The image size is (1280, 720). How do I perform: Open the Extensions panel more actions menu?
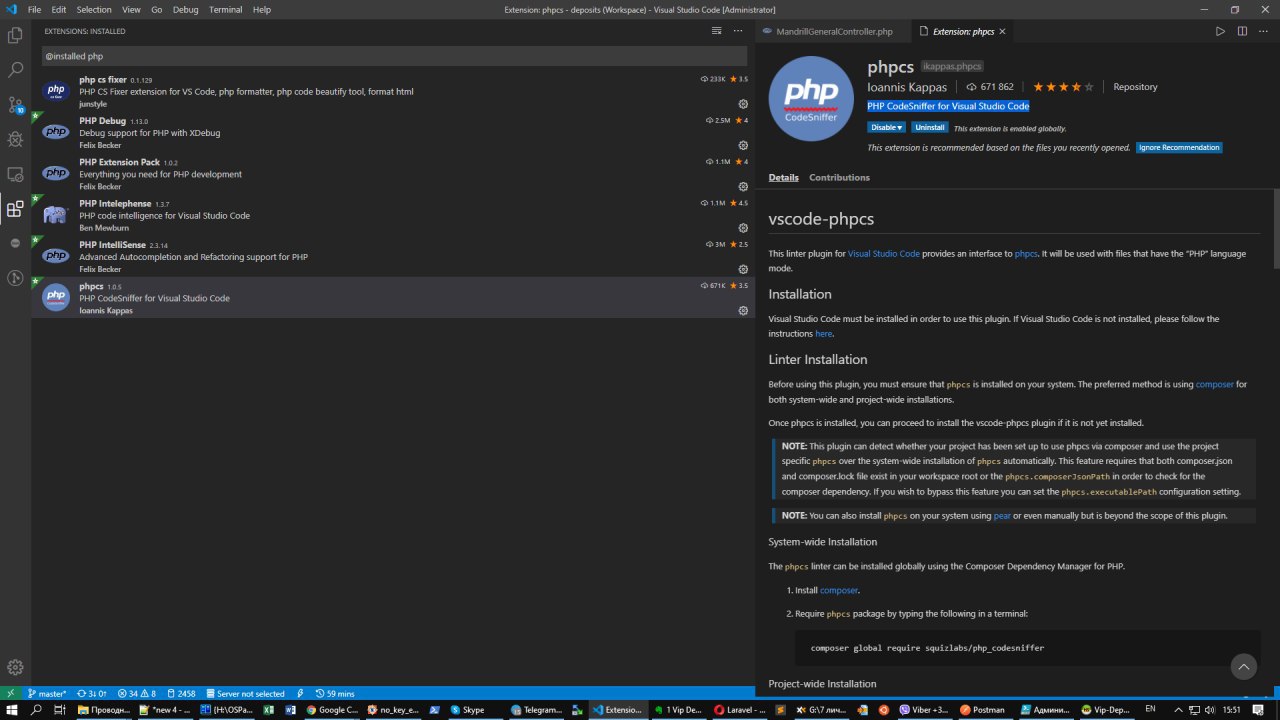pyautogui.click(x=737, y=31)
